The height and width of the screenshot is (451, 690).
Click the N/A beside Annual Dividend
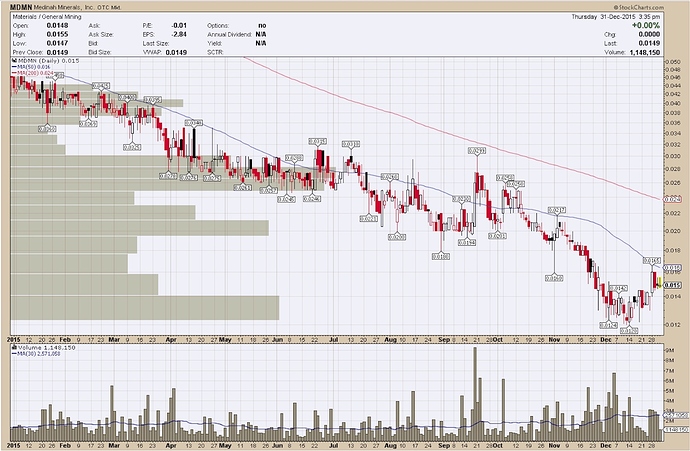[261, 34]
